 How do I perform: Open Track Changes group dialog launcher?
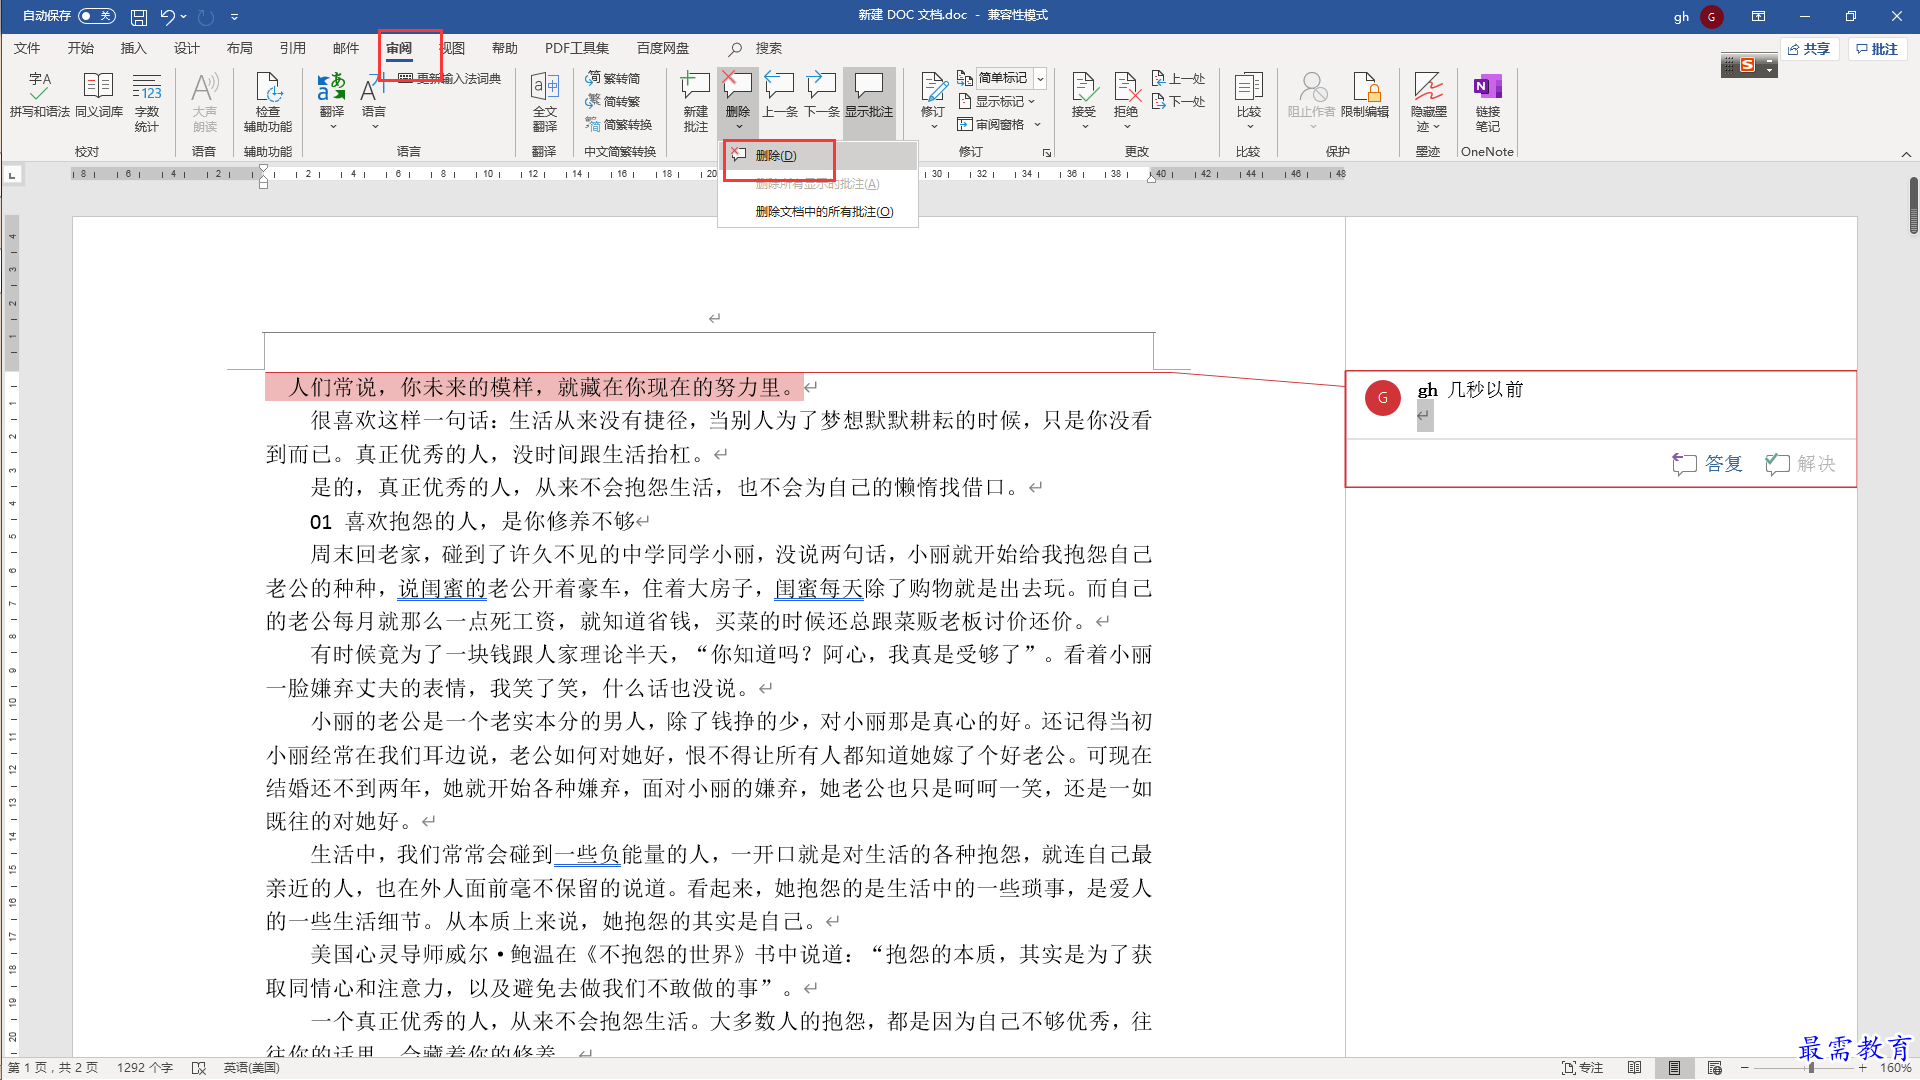1047,152
